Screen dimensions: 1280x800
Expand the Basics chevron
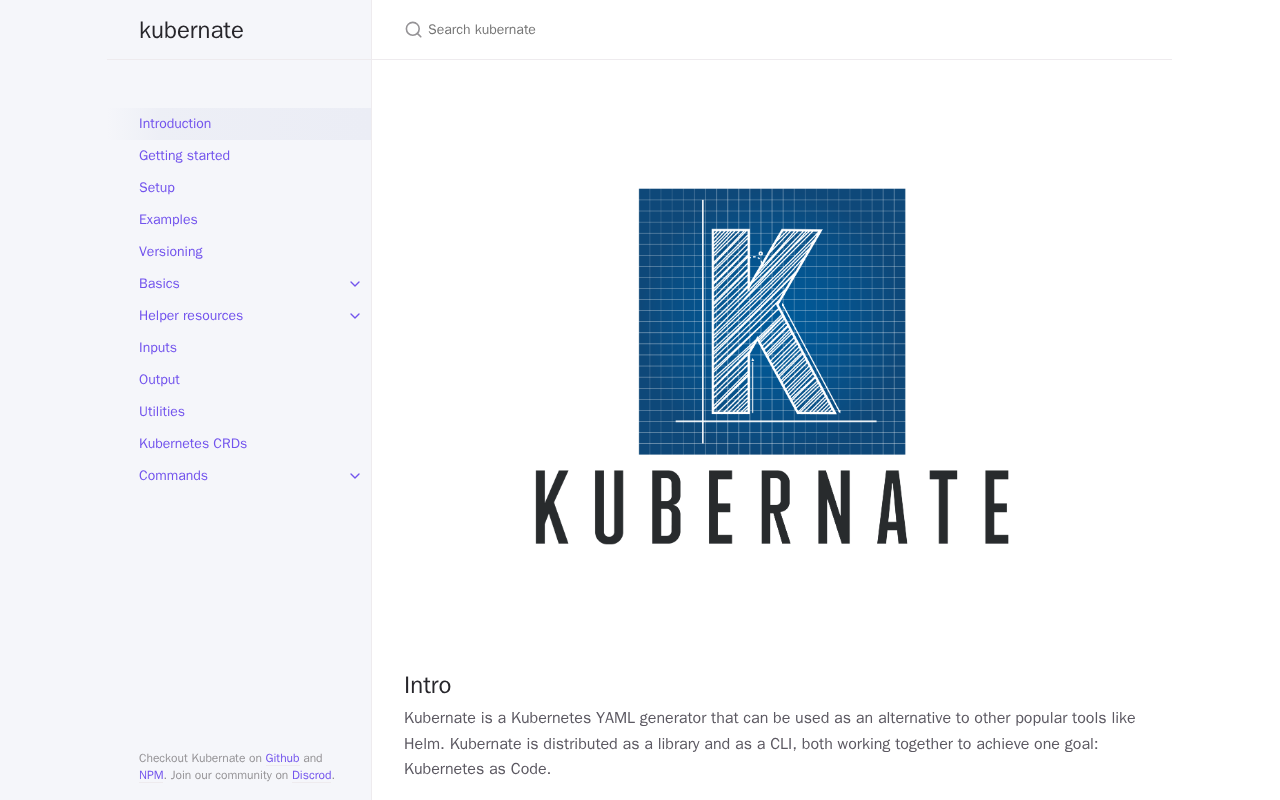coord(355,284)
